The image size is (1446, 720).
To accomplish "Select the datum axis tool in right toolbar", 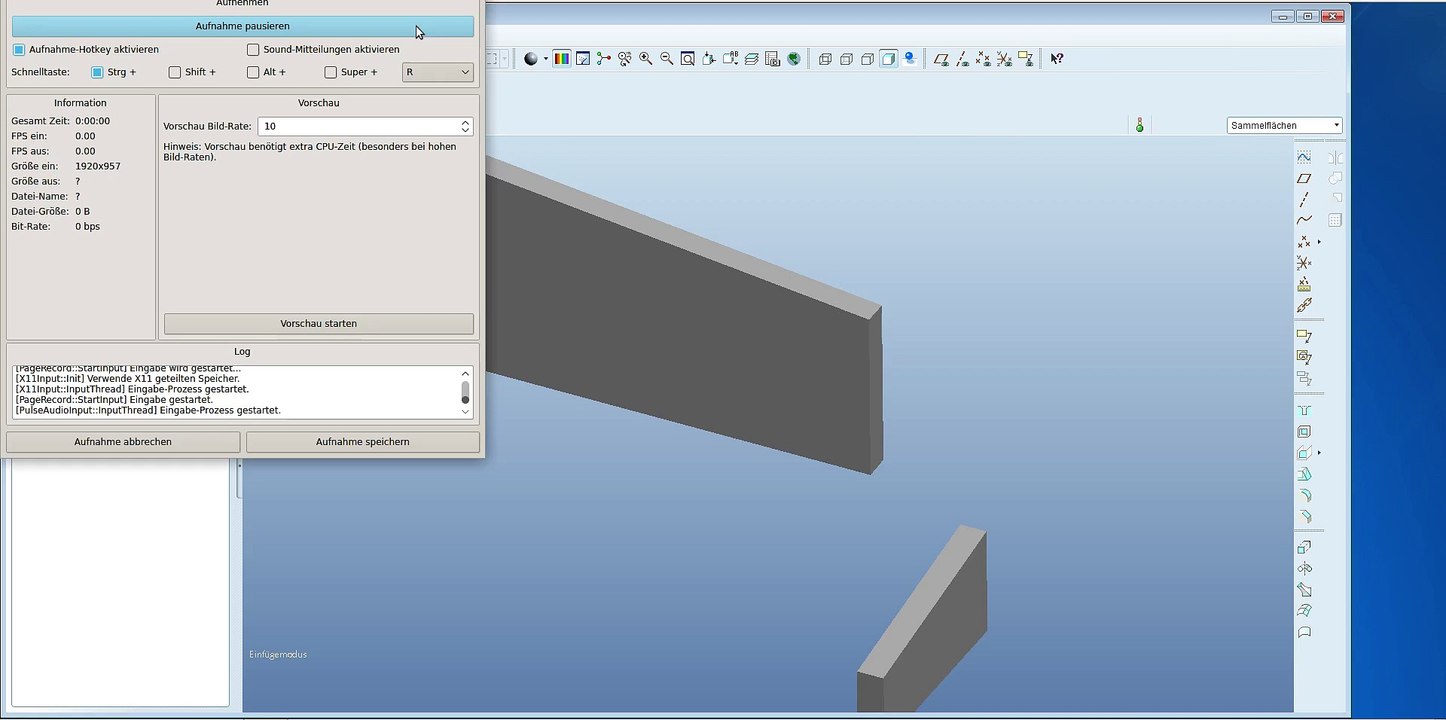I will point(1304,200).
